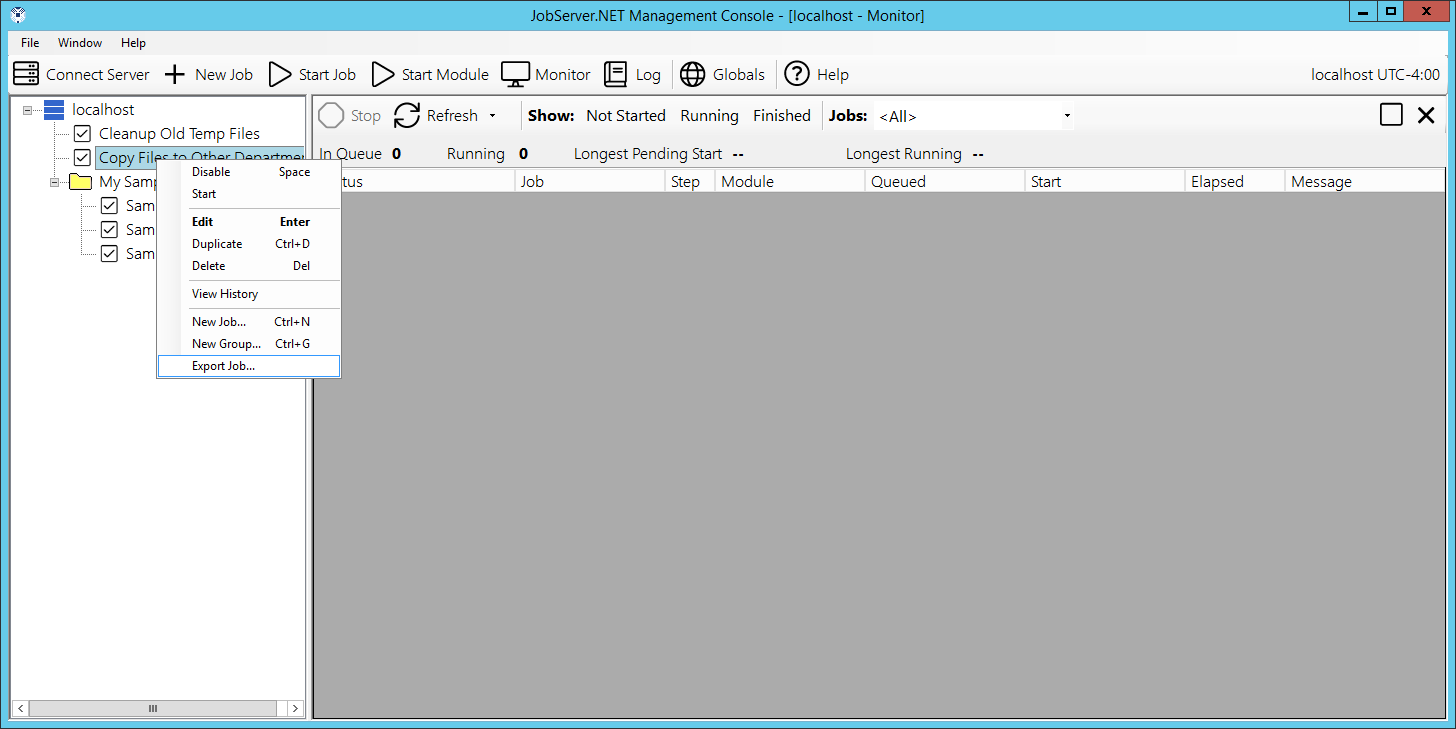
Task: Uncheck the Cleanup Old Temp Files checkbox
Action: (x=82, y=134)
